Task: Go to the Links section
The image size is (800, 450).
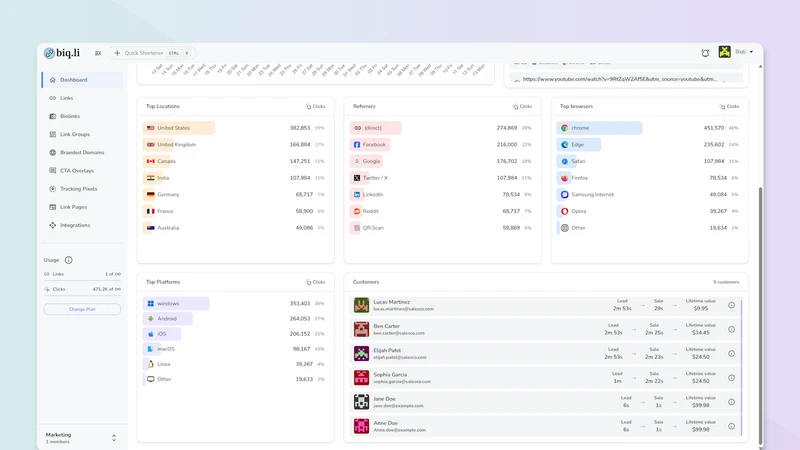Action: pos(82,98)
